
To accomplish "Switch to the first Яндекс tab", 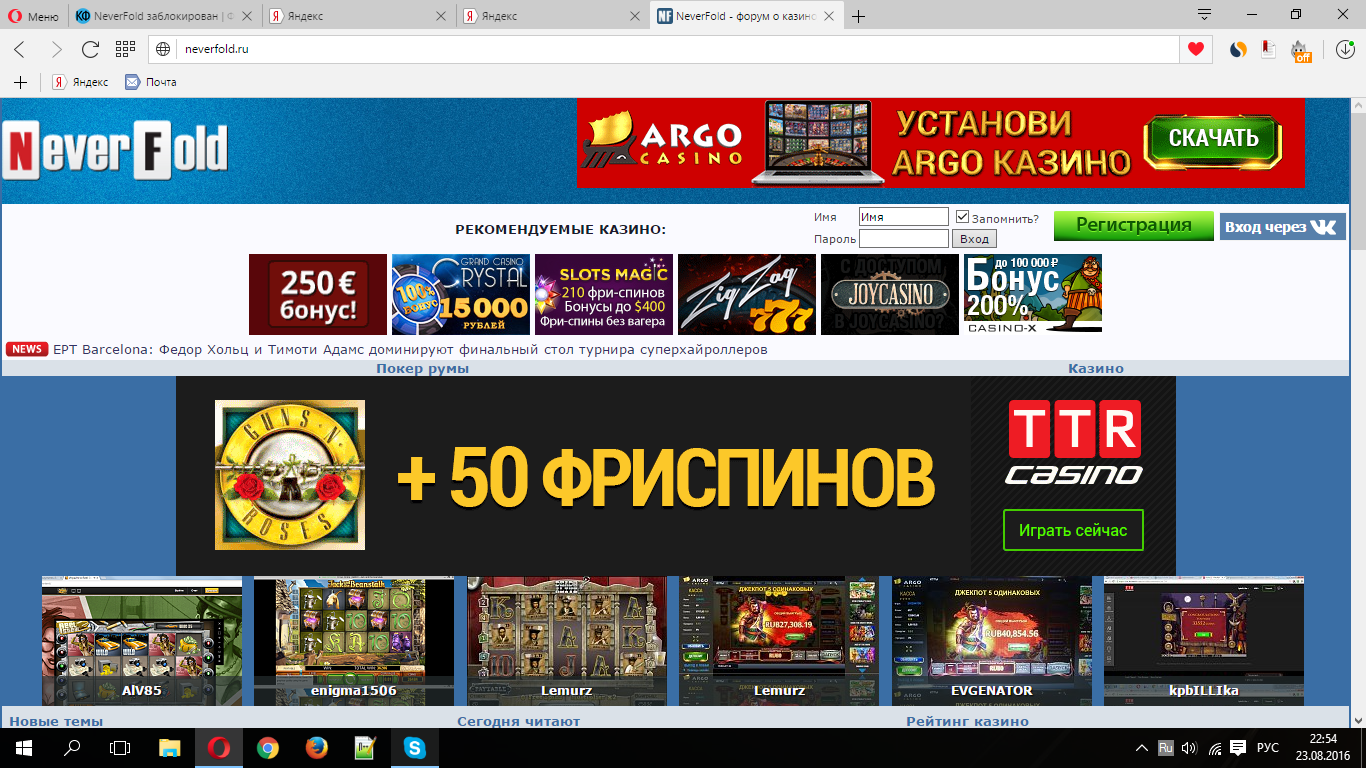I will pyautogui.click(x=359, y=16).
